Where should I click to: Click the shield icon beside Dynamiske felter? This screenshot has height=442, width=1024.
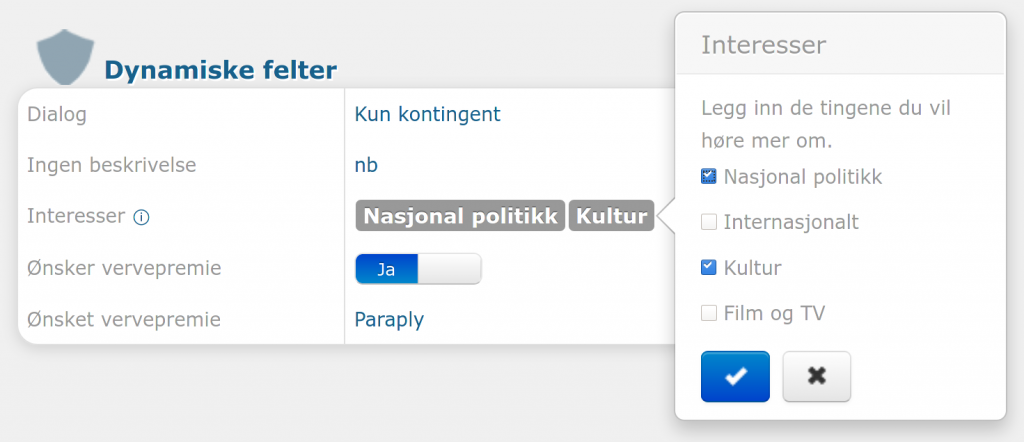[x=64, y=60]
